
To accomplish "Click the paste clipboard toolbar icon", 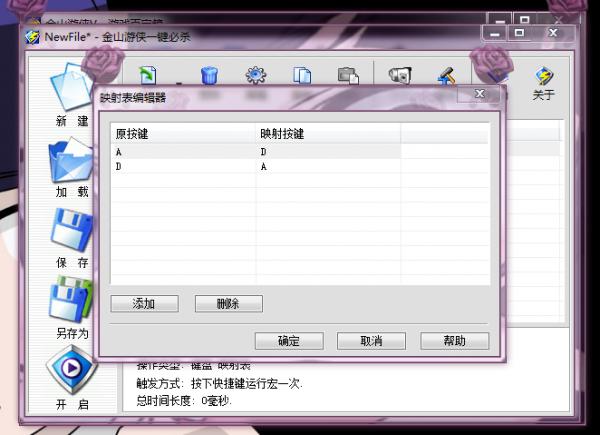I will pyautogui.click(x=348, y=75).
